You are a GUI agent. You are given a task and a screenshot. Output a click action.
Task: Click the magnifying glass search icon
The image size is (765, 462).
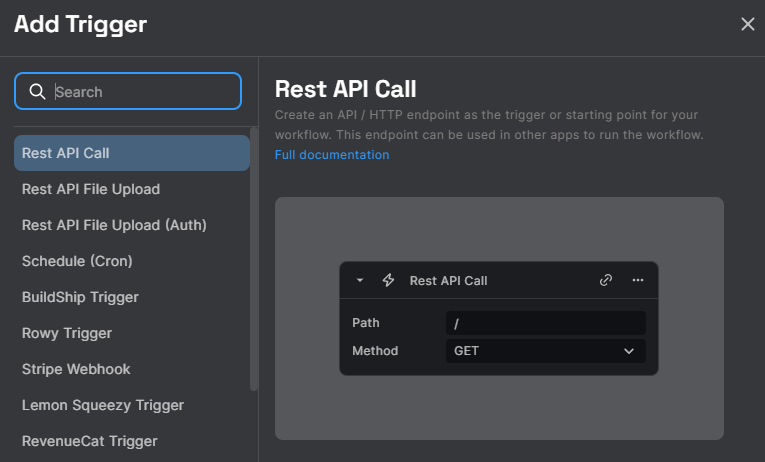click(x=37, y=91)
